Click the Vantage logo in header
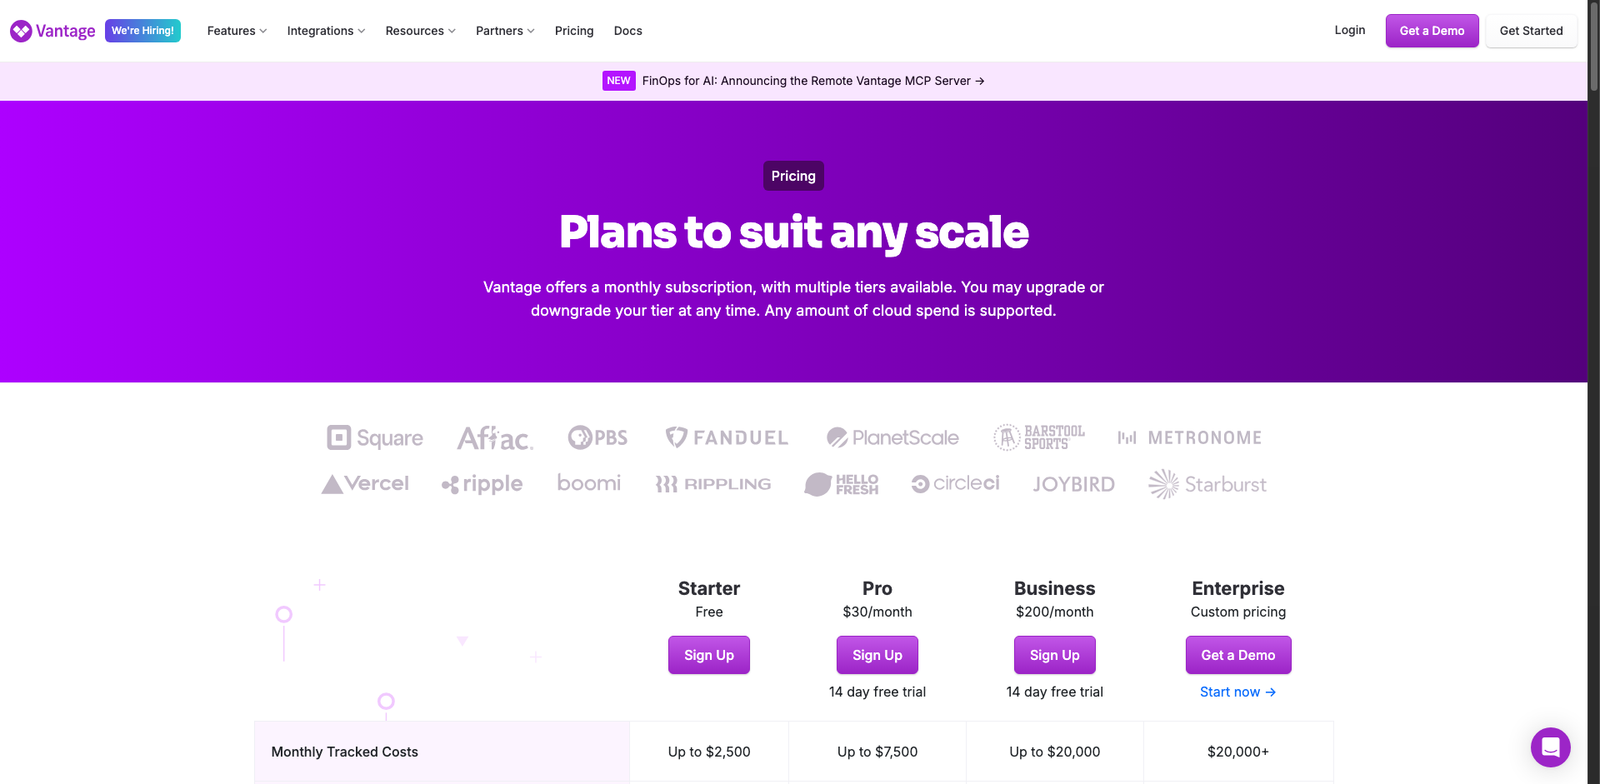Screen dimensions: 1600x784 [x=53, y=31]
